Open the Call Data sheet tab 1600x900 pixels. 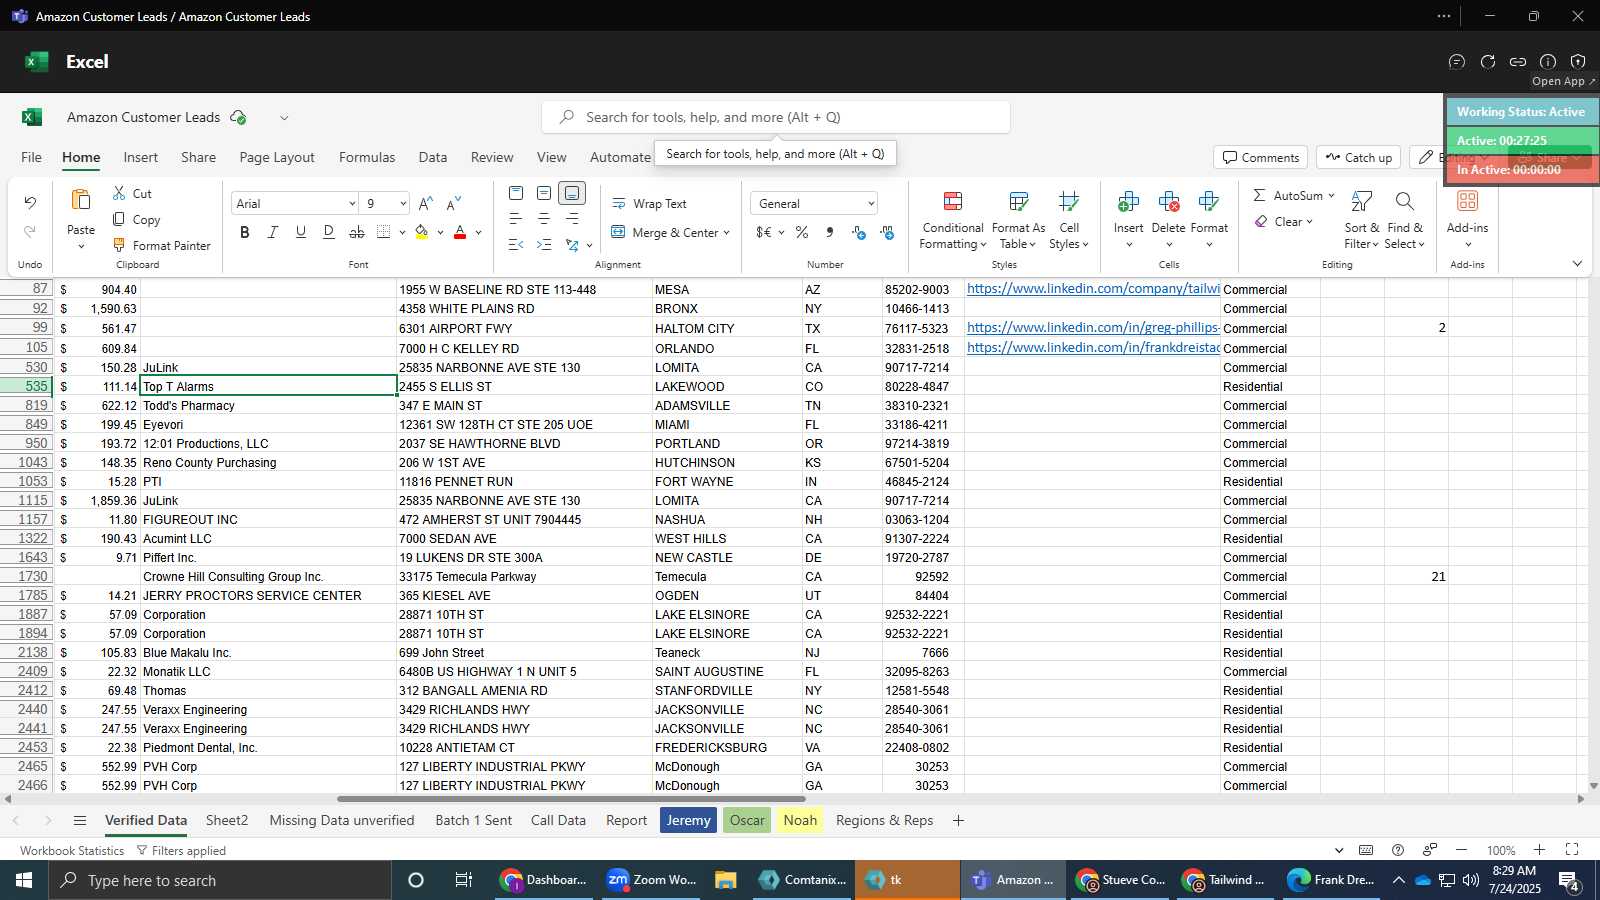coord(558,820)
